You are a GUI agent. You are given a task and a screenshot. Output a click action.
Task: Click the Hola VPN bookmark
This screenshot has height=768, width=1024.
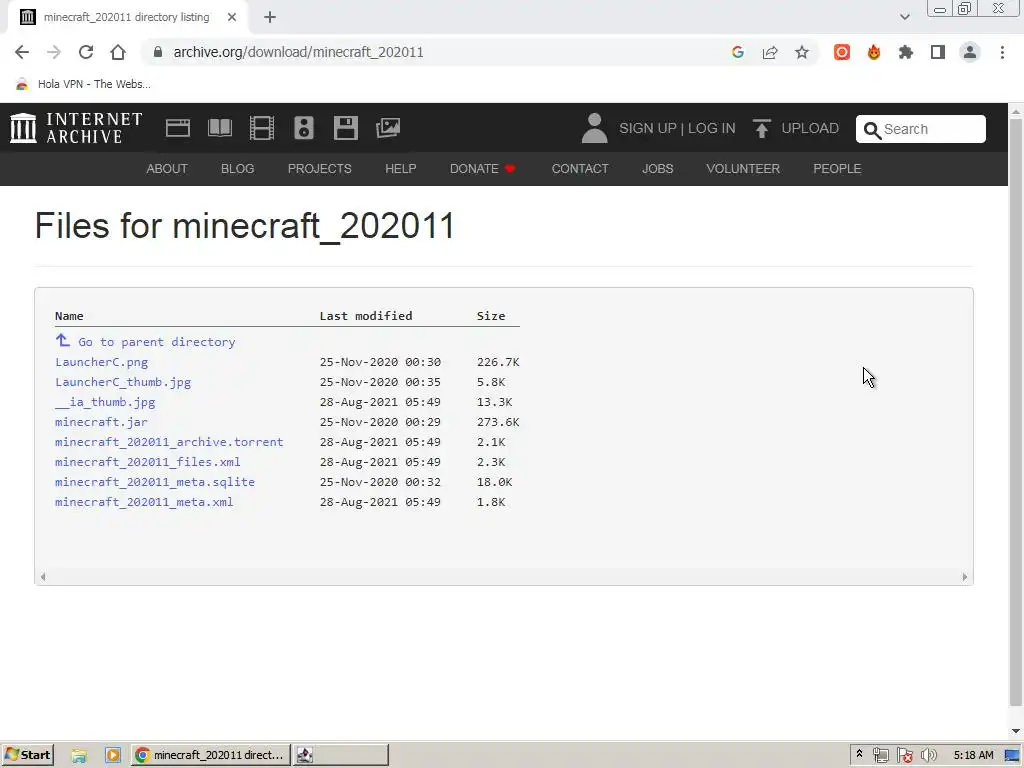click(83, 84)
